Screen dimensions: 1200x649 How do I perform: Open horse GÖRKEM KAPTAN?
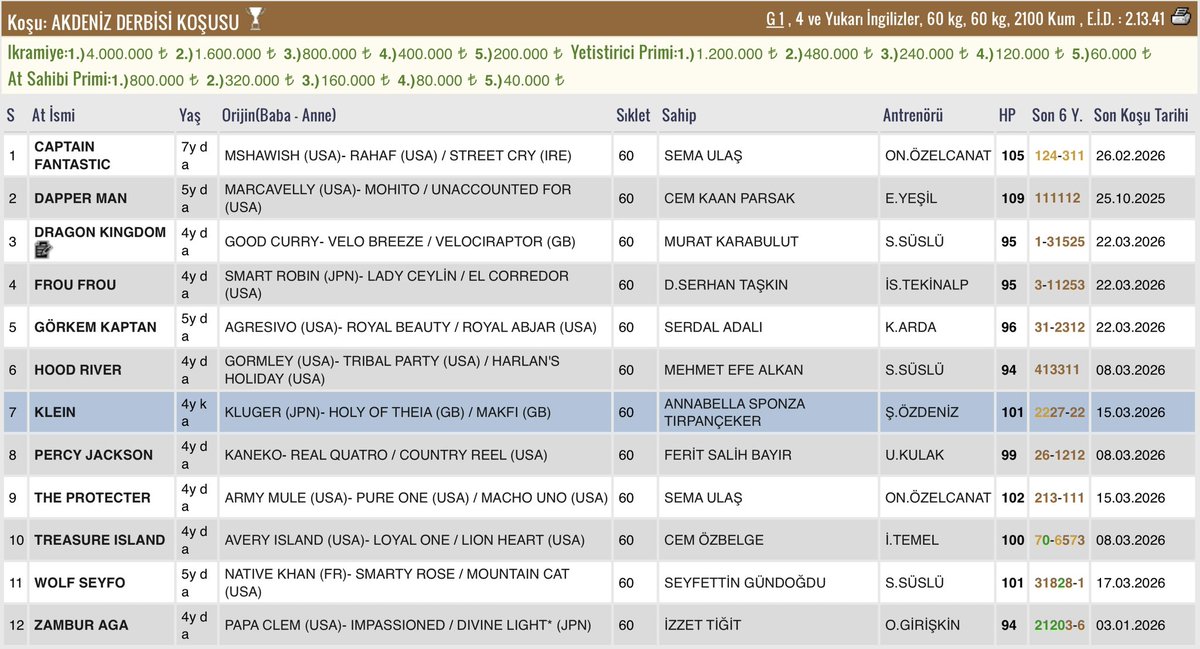95,327
